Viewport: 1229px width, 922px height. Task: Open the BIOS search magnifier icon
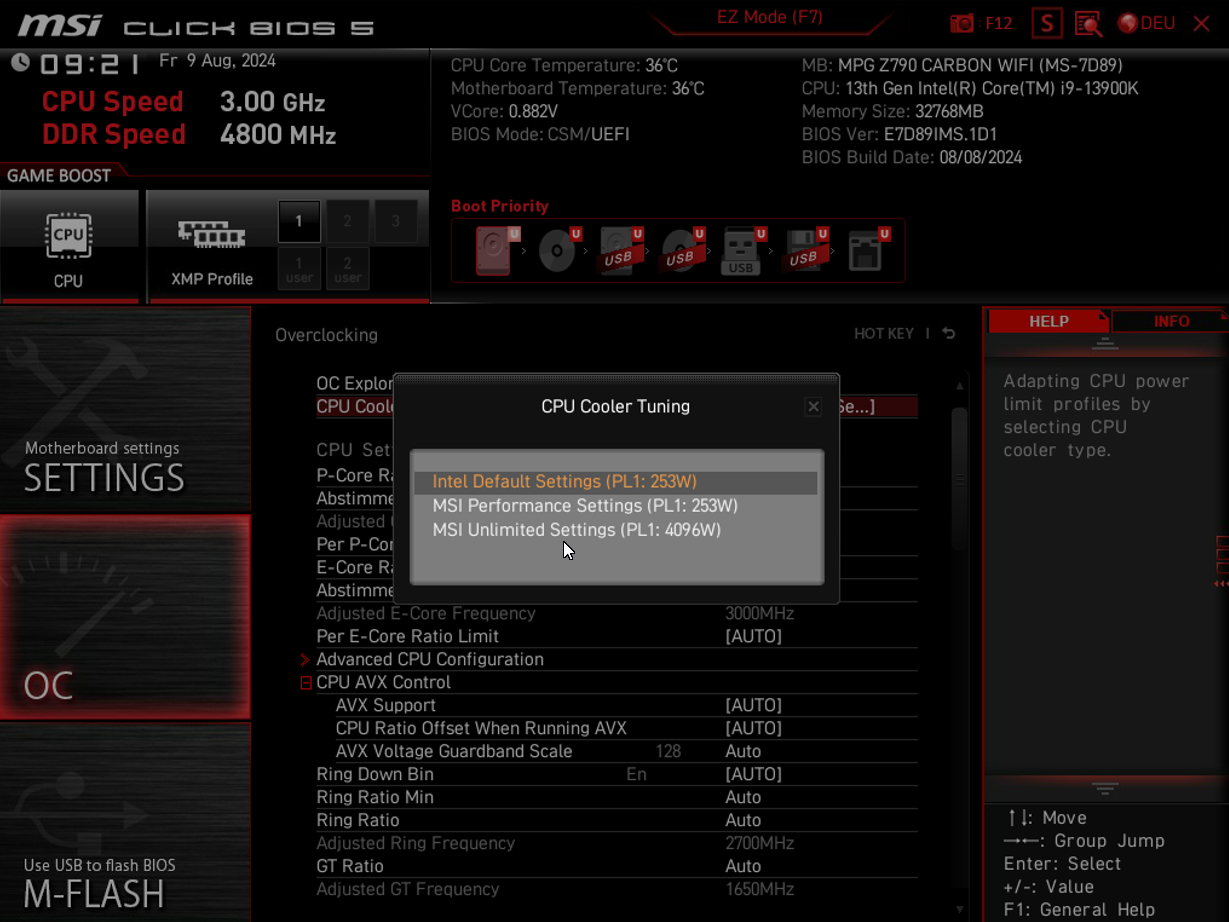tap(1088, 23)
